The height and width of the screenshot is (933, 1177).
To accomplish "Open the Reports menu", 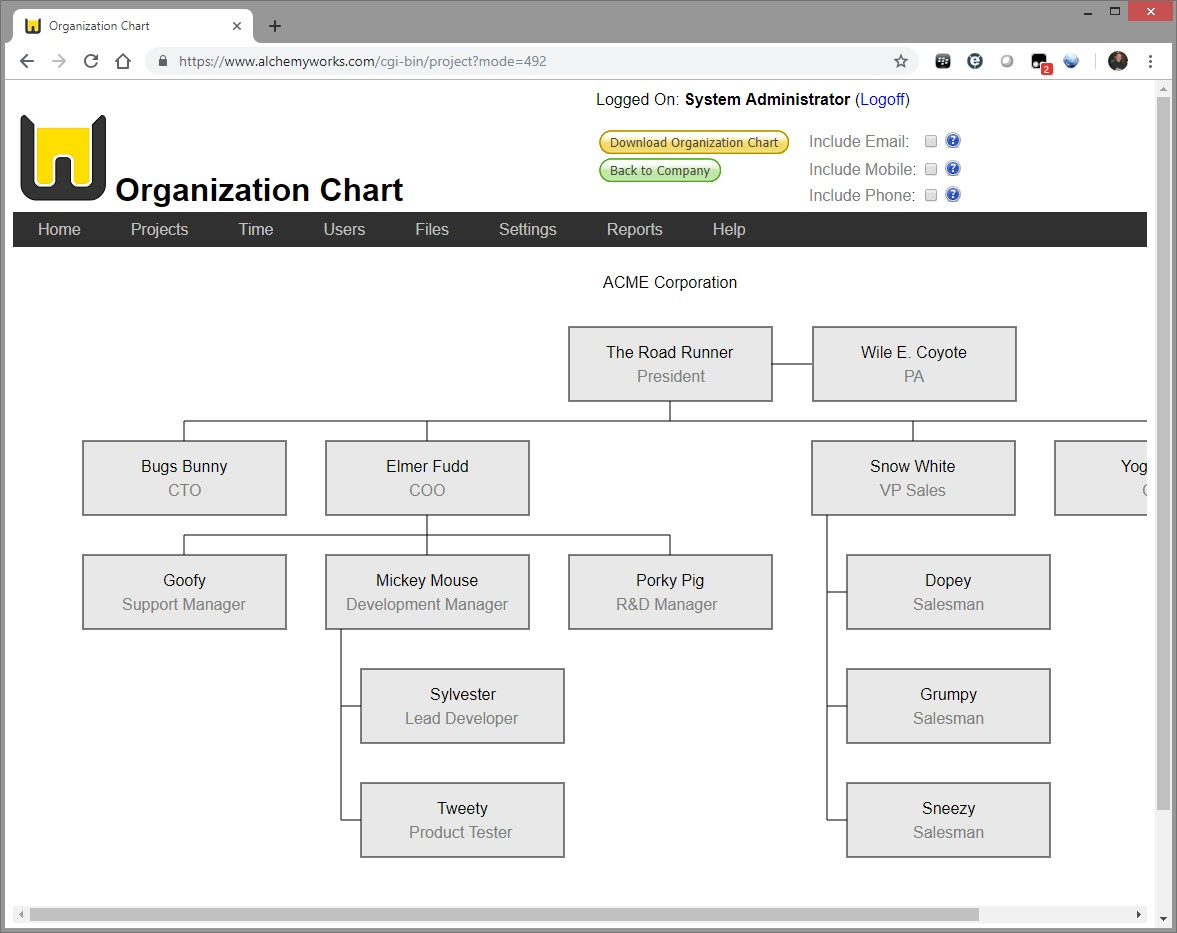I will pos(634,230).
